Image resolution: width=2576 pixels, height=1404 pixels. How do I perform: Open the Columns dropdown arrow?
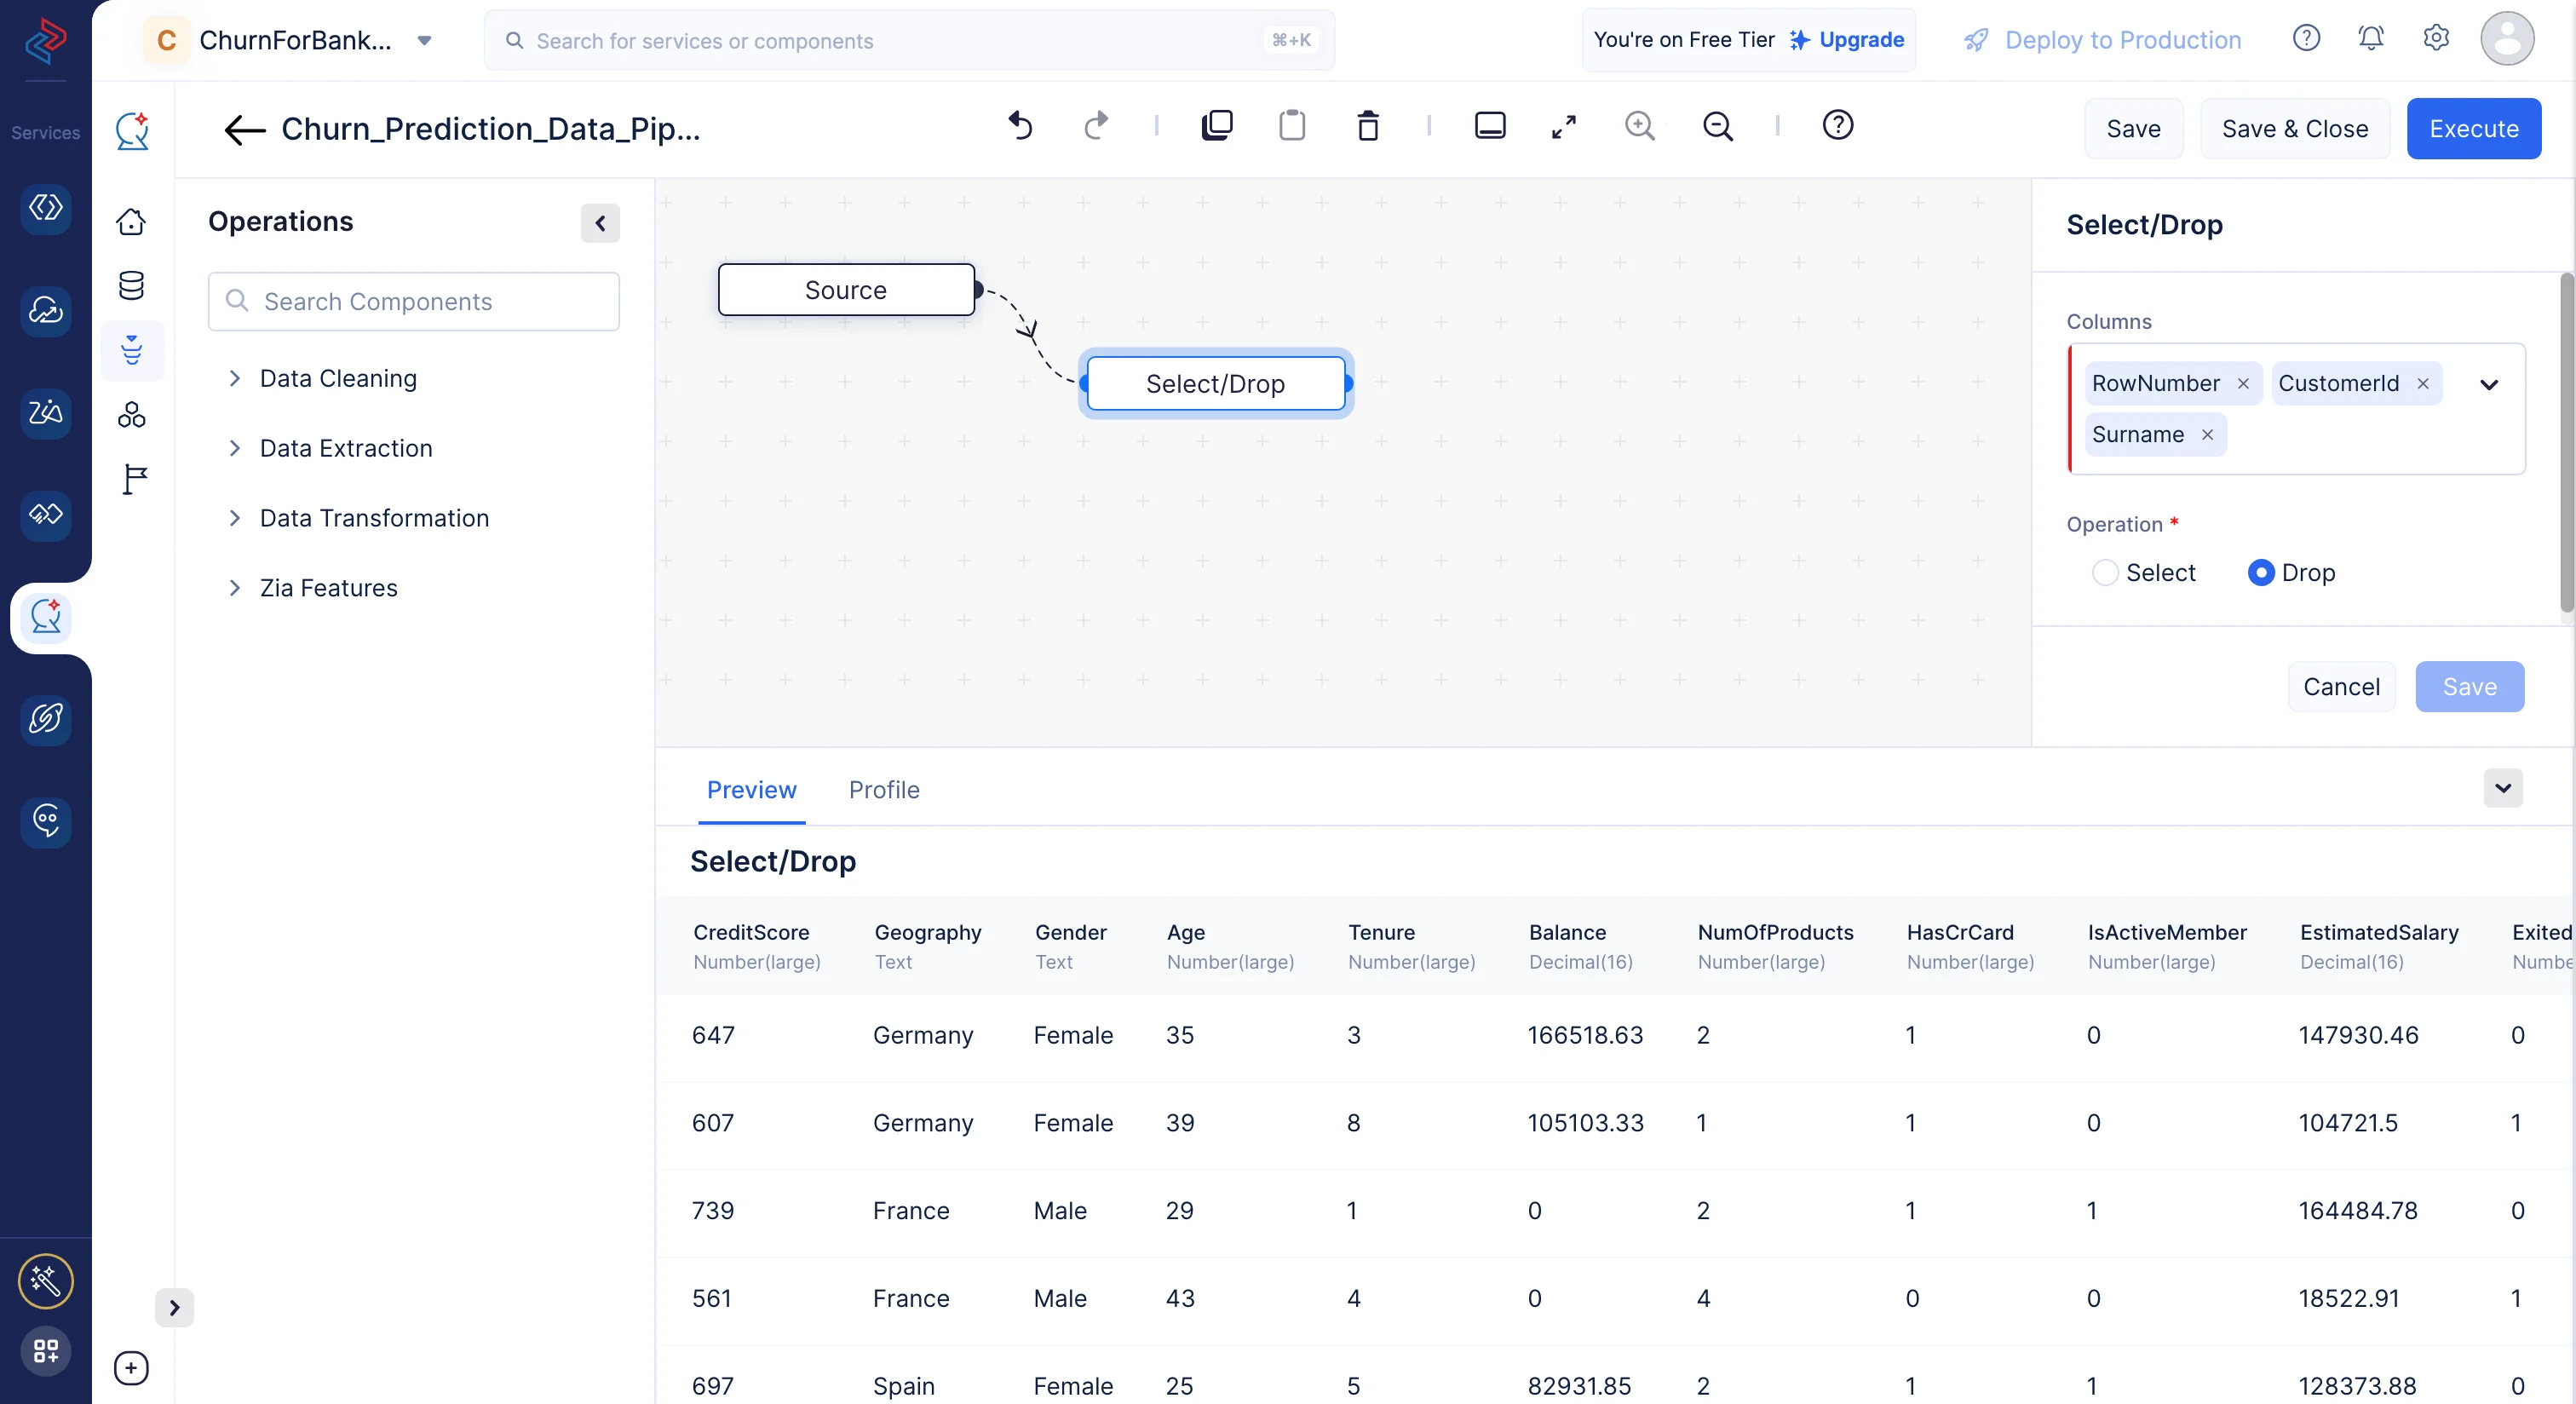(x=2488, y=384)
